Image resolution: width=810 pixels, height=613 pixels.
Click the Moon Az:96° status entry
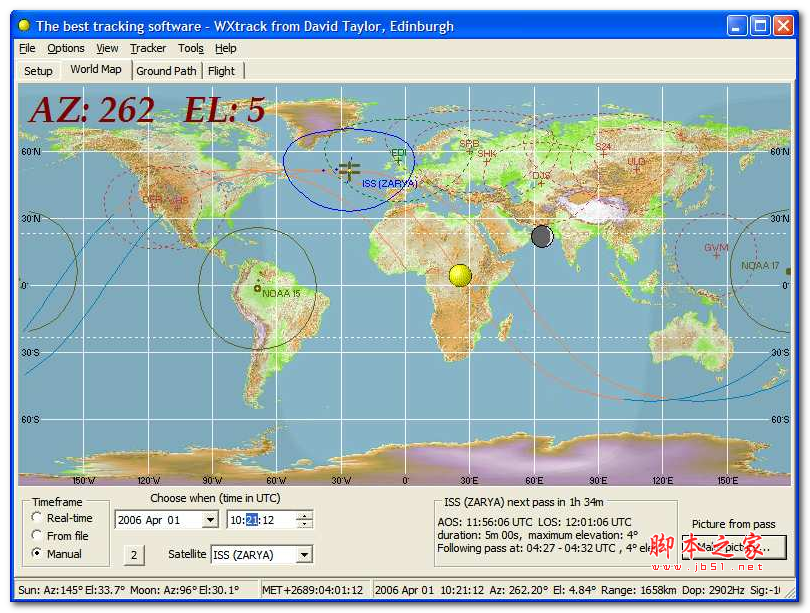184,590
